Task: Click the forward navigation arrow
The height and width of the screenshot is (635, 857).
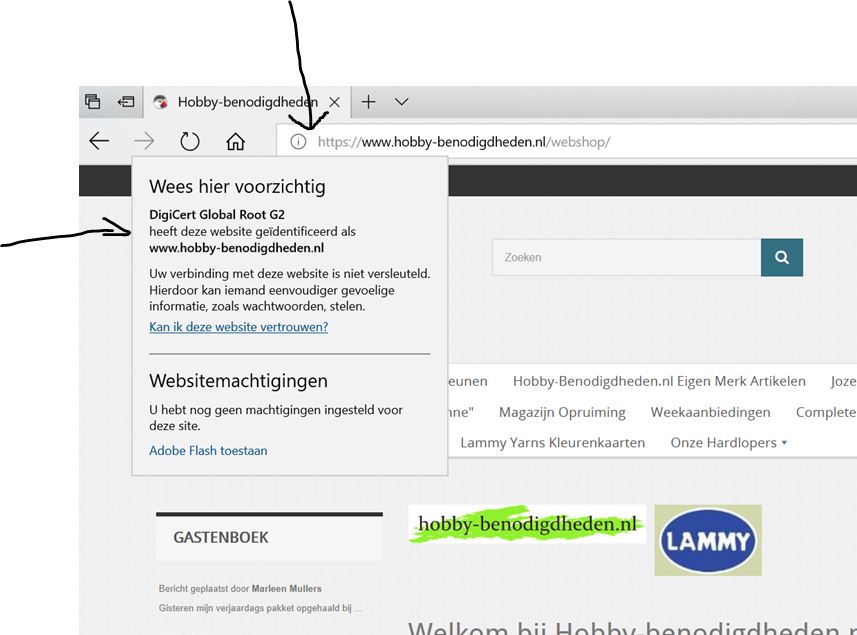Action: pos(144,142)
